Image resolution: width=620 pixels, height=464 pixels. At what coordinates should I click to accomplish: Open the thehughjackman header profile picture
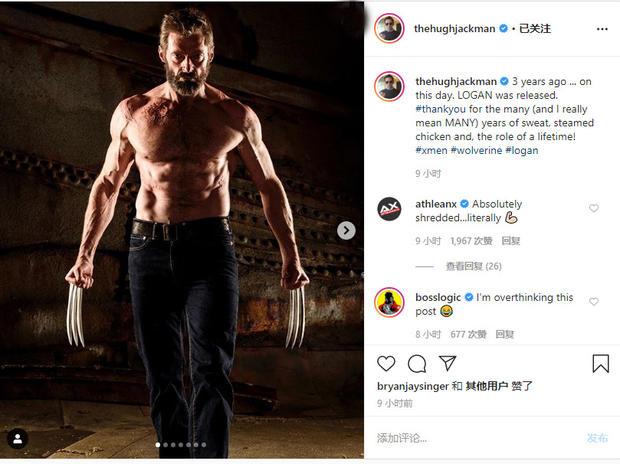389,28
